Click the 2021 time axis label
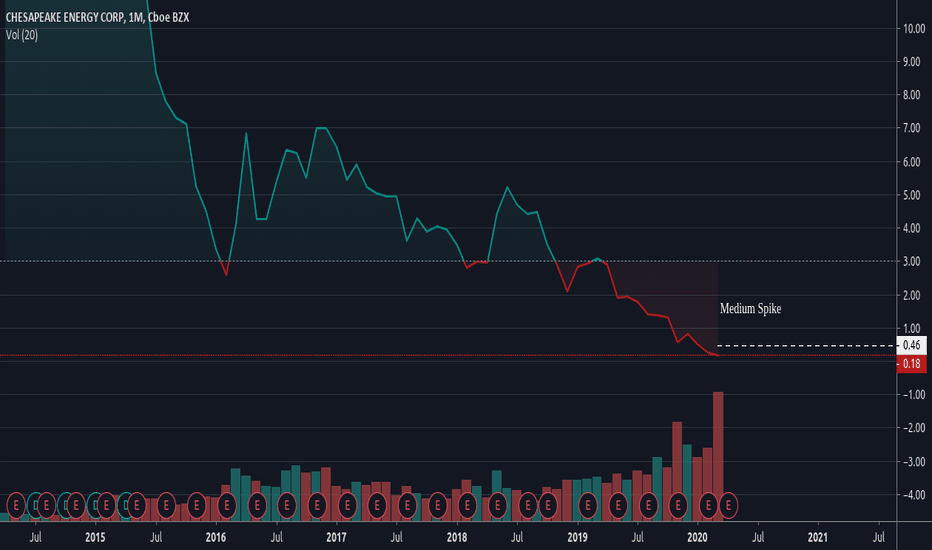The image size is (932, 550). 818,538
